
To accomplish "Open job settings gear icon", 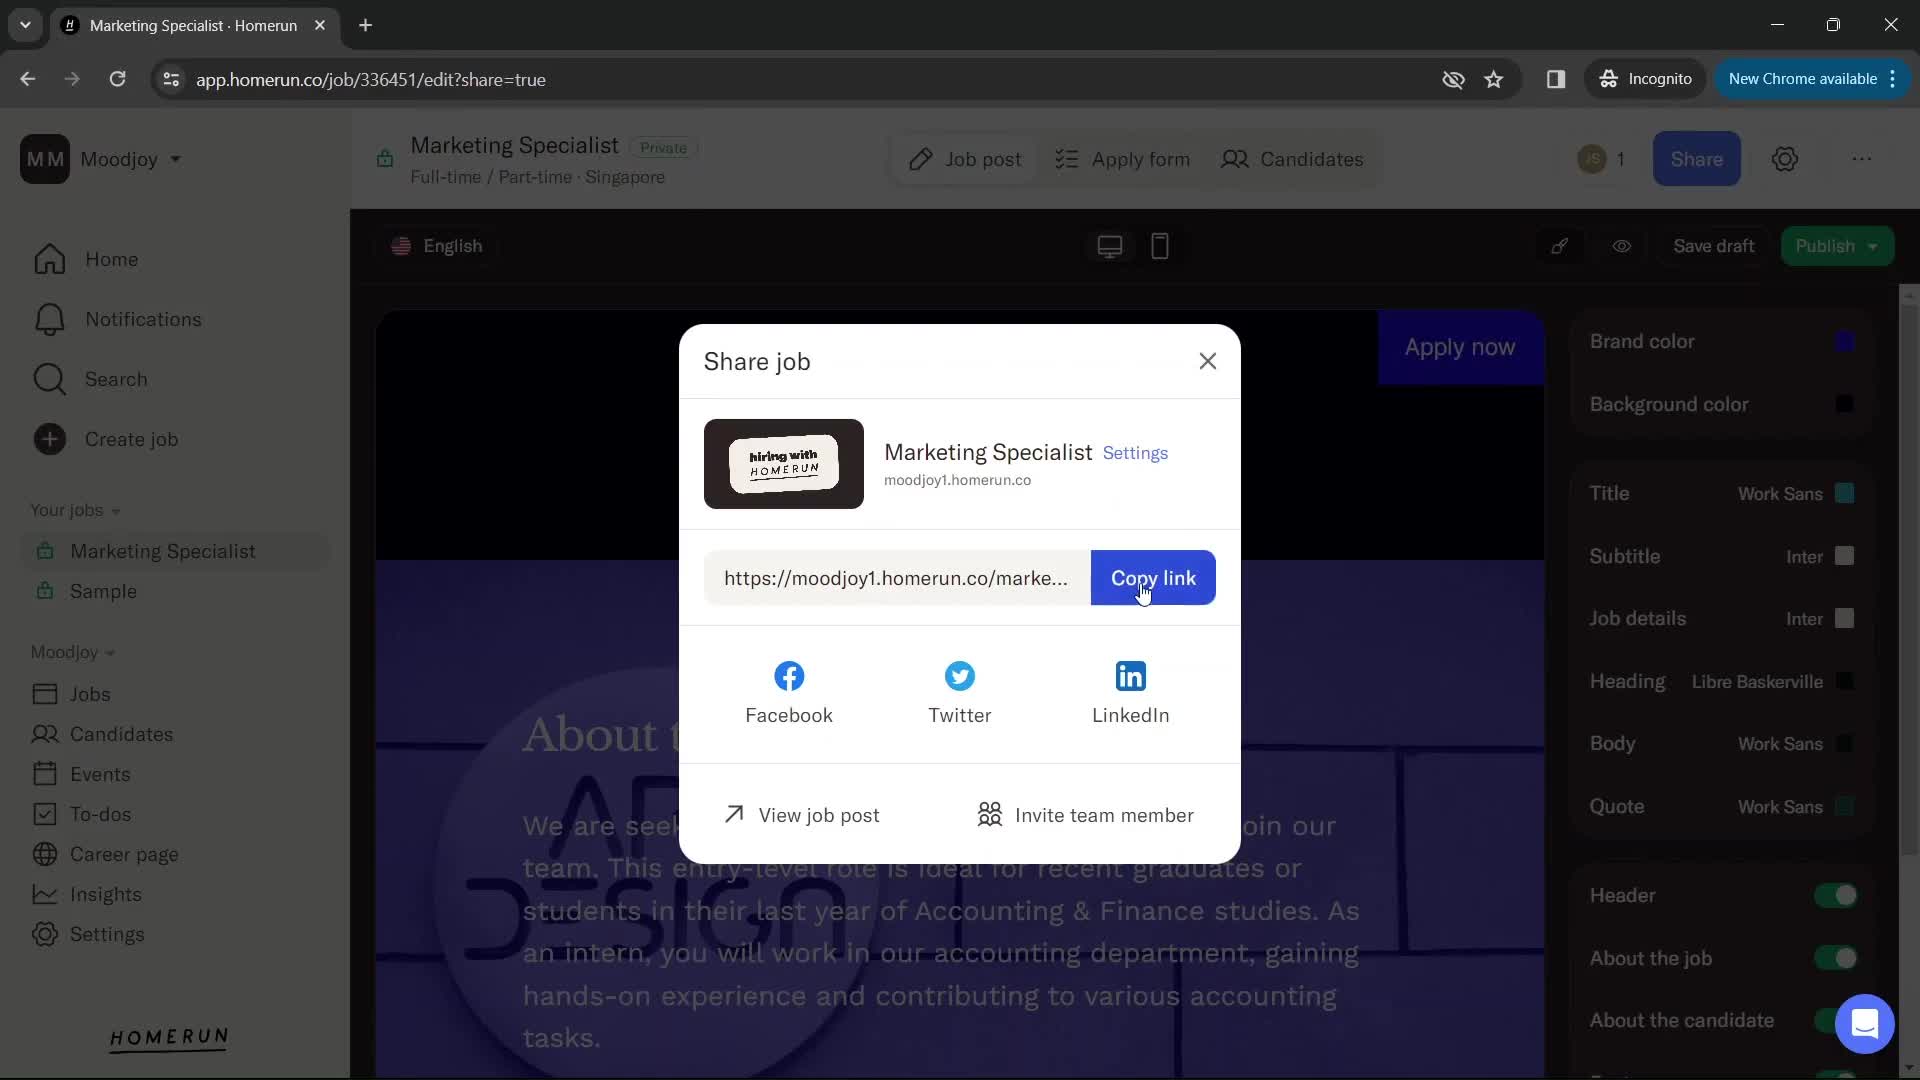I will click(1785, 159).
